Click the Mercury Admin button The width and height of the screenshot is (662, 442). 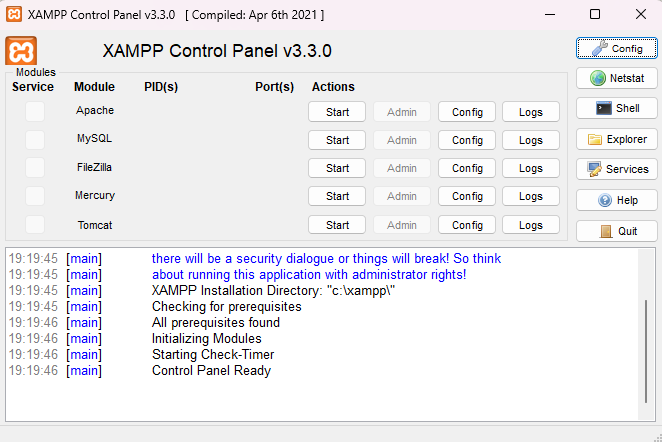point(402,196)
